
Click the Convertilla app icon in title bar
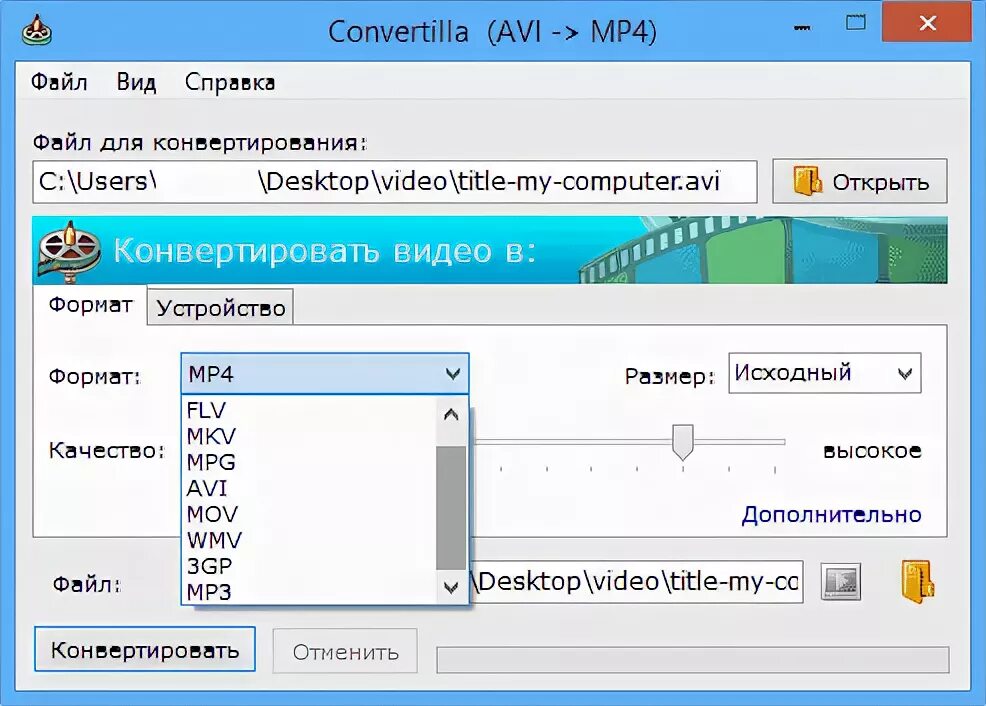36,30
